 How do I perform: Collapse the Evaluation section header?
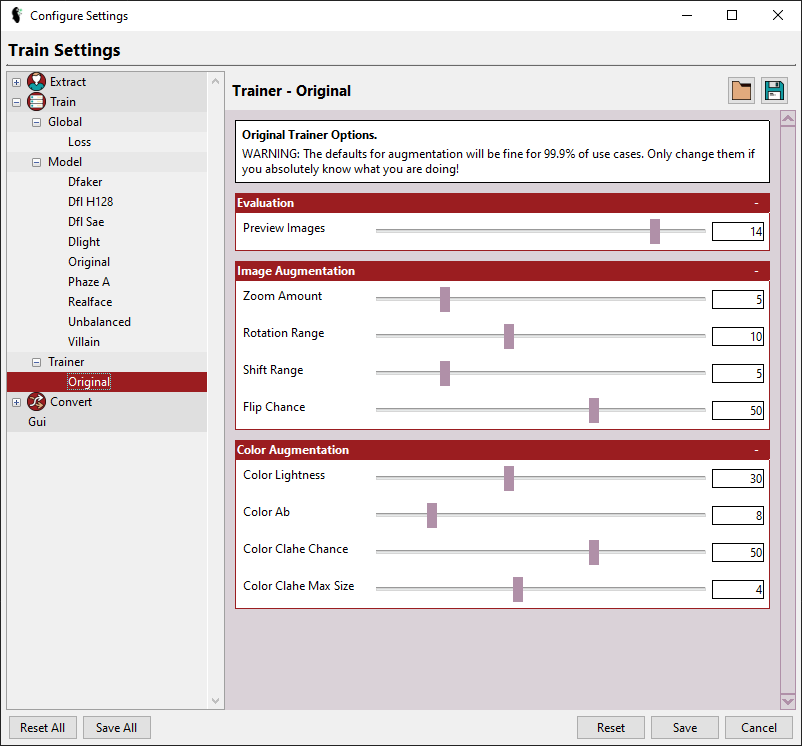coord(756,203)
